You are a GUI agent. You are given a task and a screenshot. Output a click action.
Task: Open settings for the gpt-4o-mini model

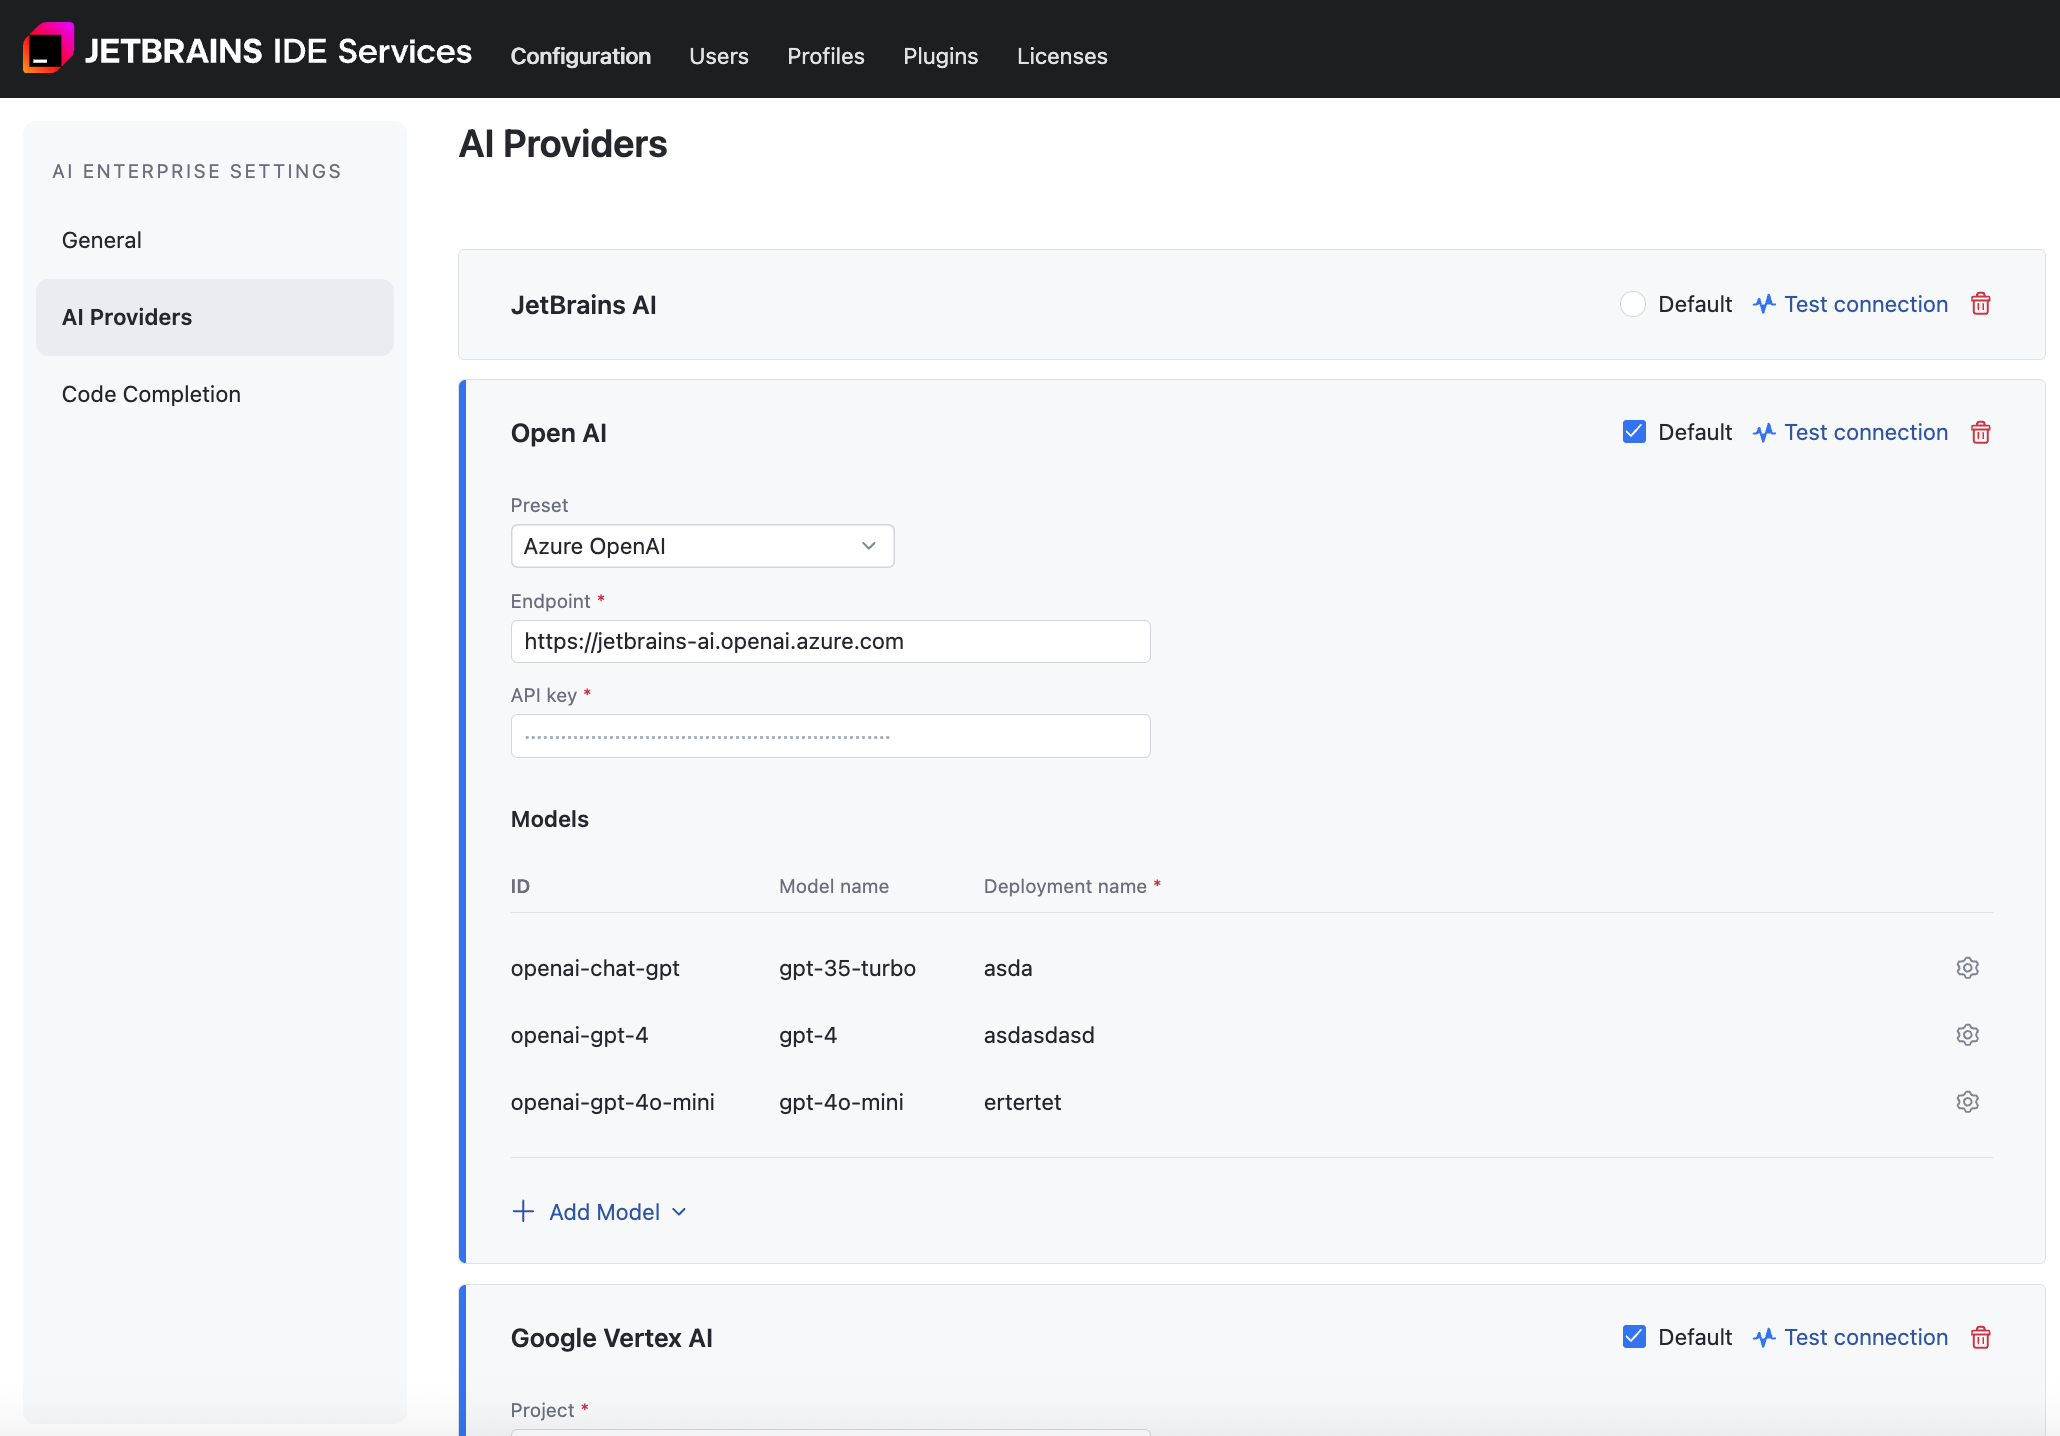[x=1967, y=1101]
